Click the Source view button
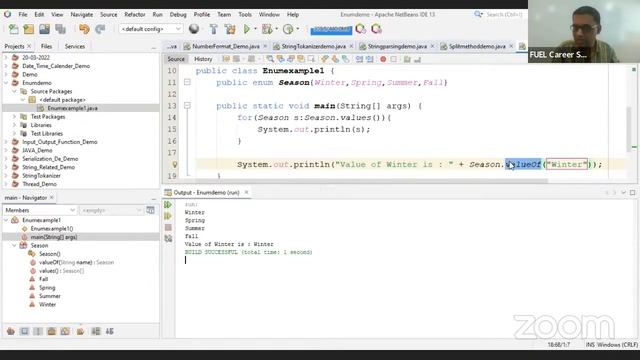 coord(176,59)
